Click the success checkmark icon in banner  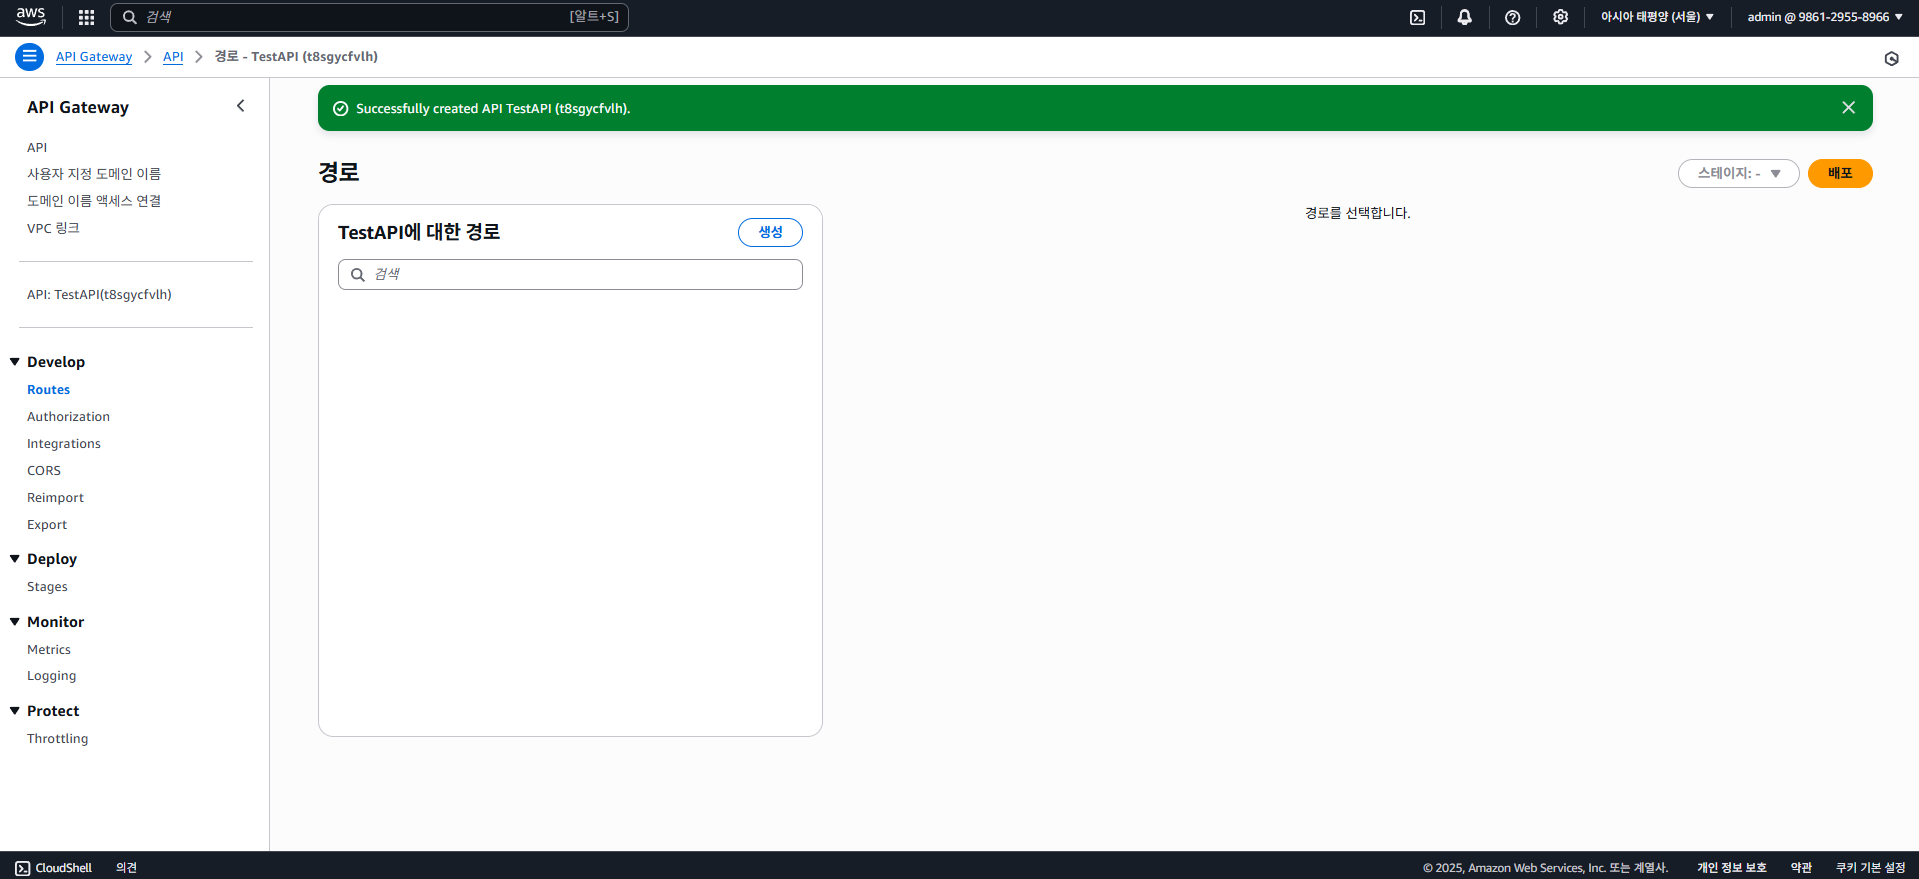click(x=340, y=109)
